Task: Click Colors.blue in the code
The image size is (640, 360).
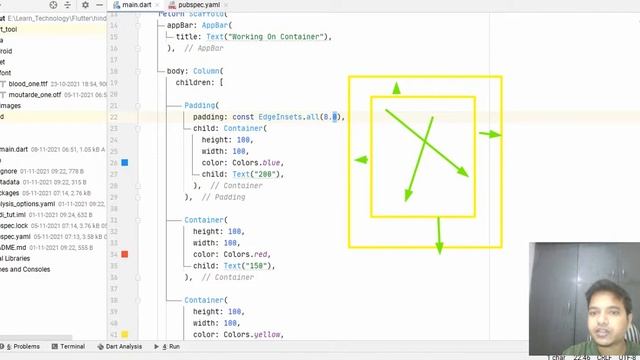Action: [256, 163]
